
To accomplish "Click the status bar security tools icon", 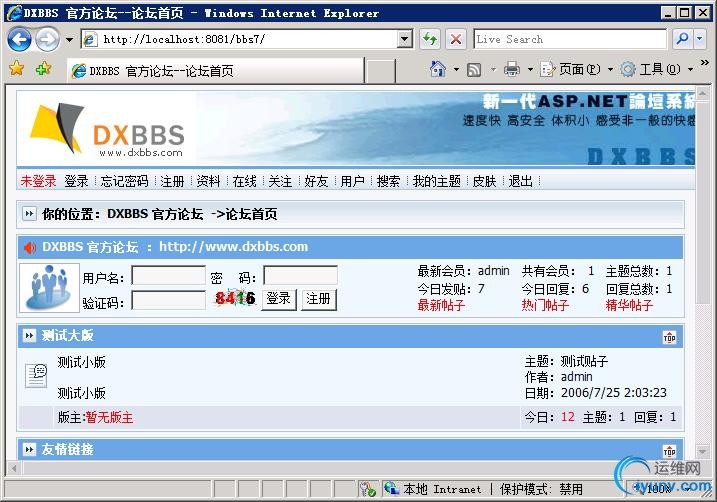I will coord(367,489).
